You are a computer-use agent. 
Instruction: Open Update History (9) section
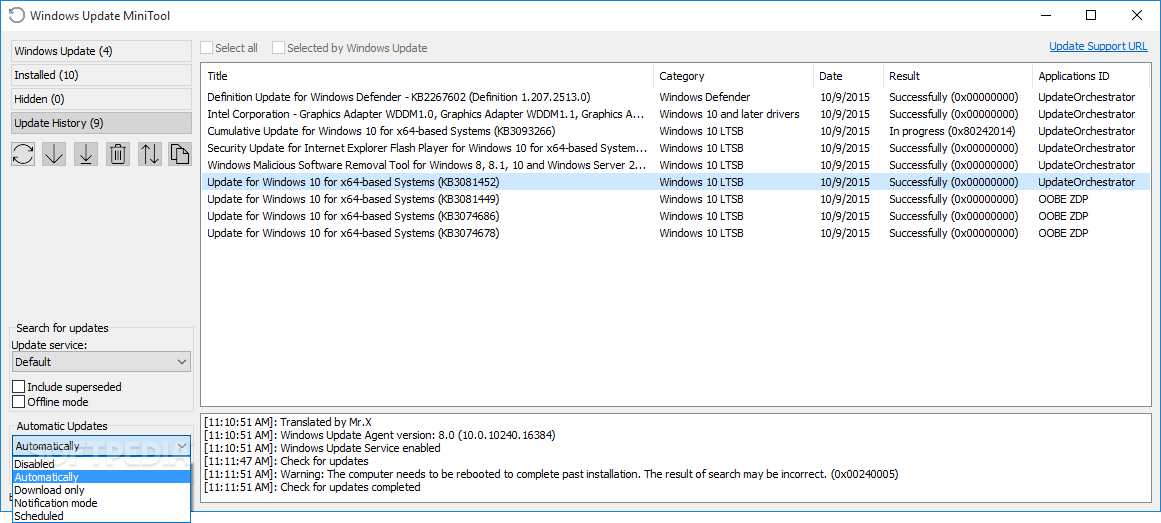coord(101,122)
